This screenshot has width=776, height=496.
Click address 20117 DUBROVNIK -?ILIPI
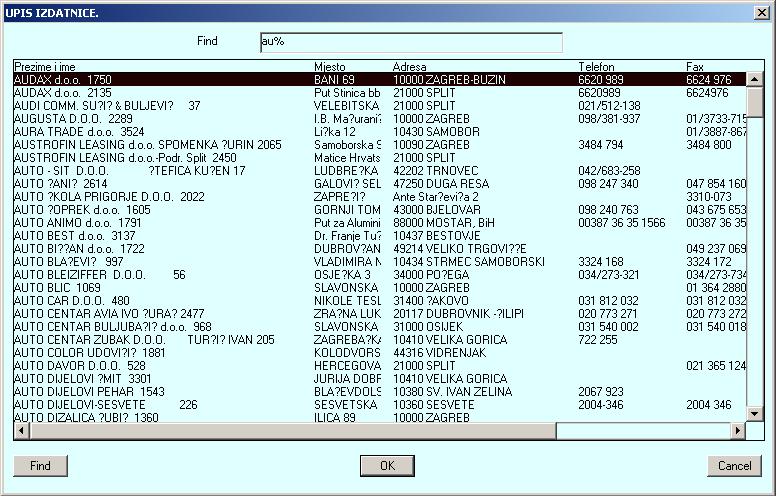point(458,314)
